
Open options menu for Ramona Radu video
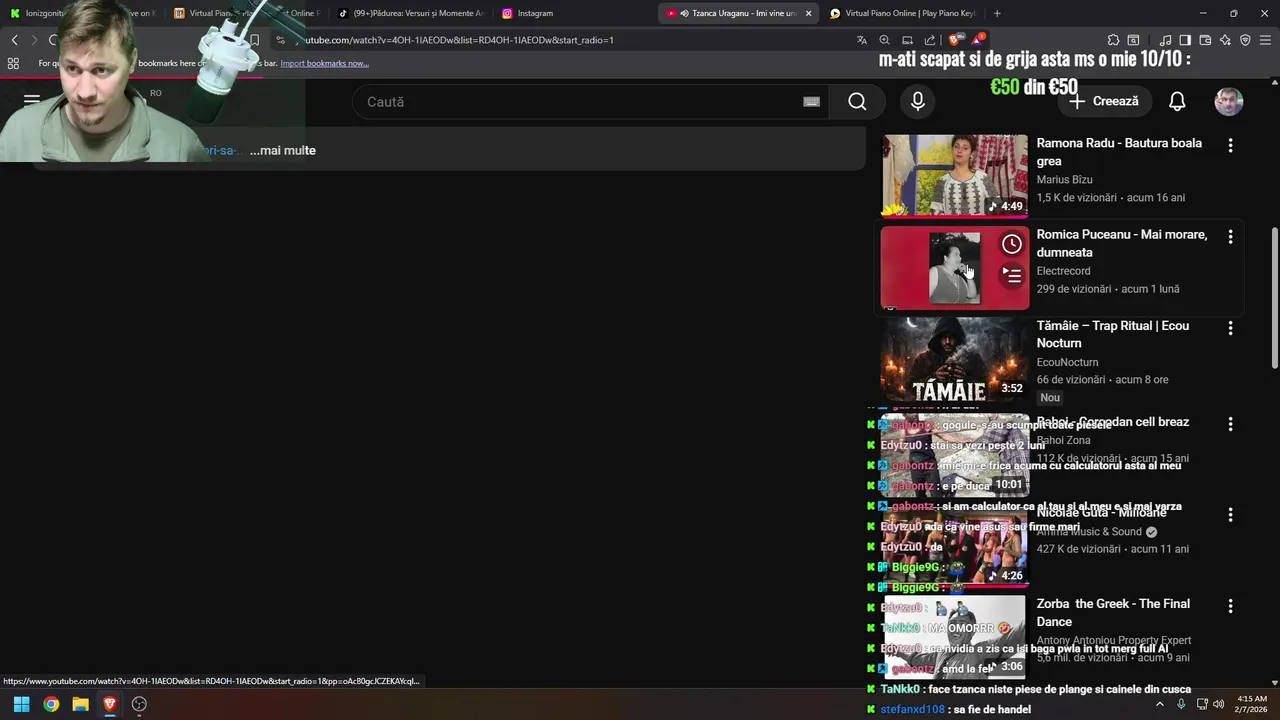tap(1230, 146)
